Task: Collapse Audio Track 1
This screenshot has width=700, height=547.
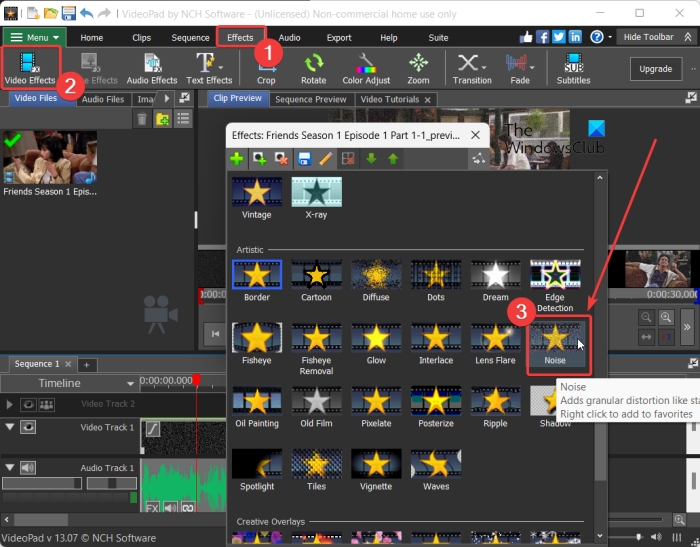Action: (9, 468)
